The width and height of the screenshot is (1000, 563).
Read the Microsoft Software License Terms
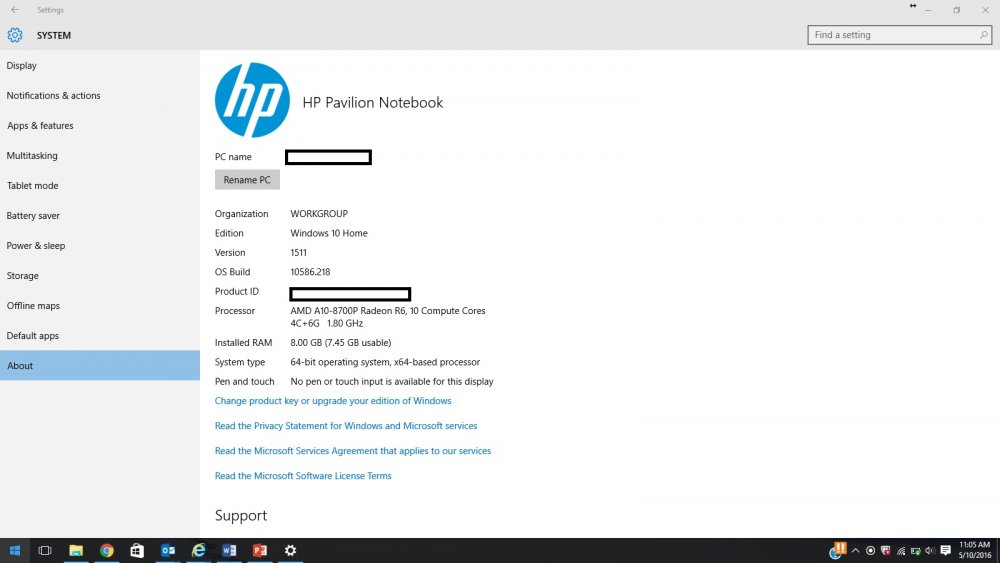point(303,476)
